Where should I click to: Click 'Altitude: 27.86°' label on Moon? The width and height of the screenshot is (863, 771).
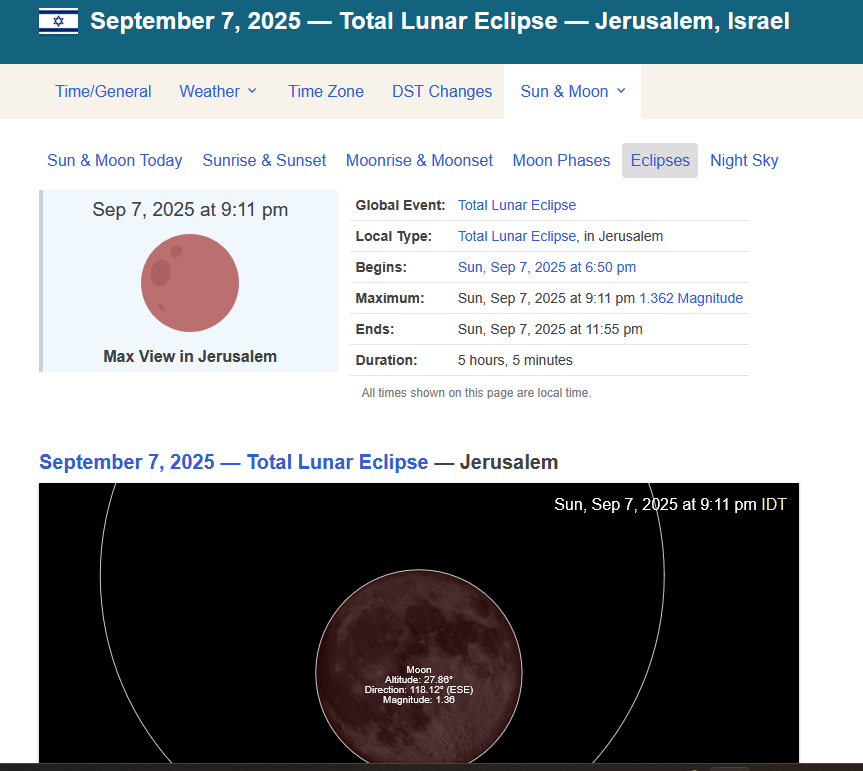[419, 680]
